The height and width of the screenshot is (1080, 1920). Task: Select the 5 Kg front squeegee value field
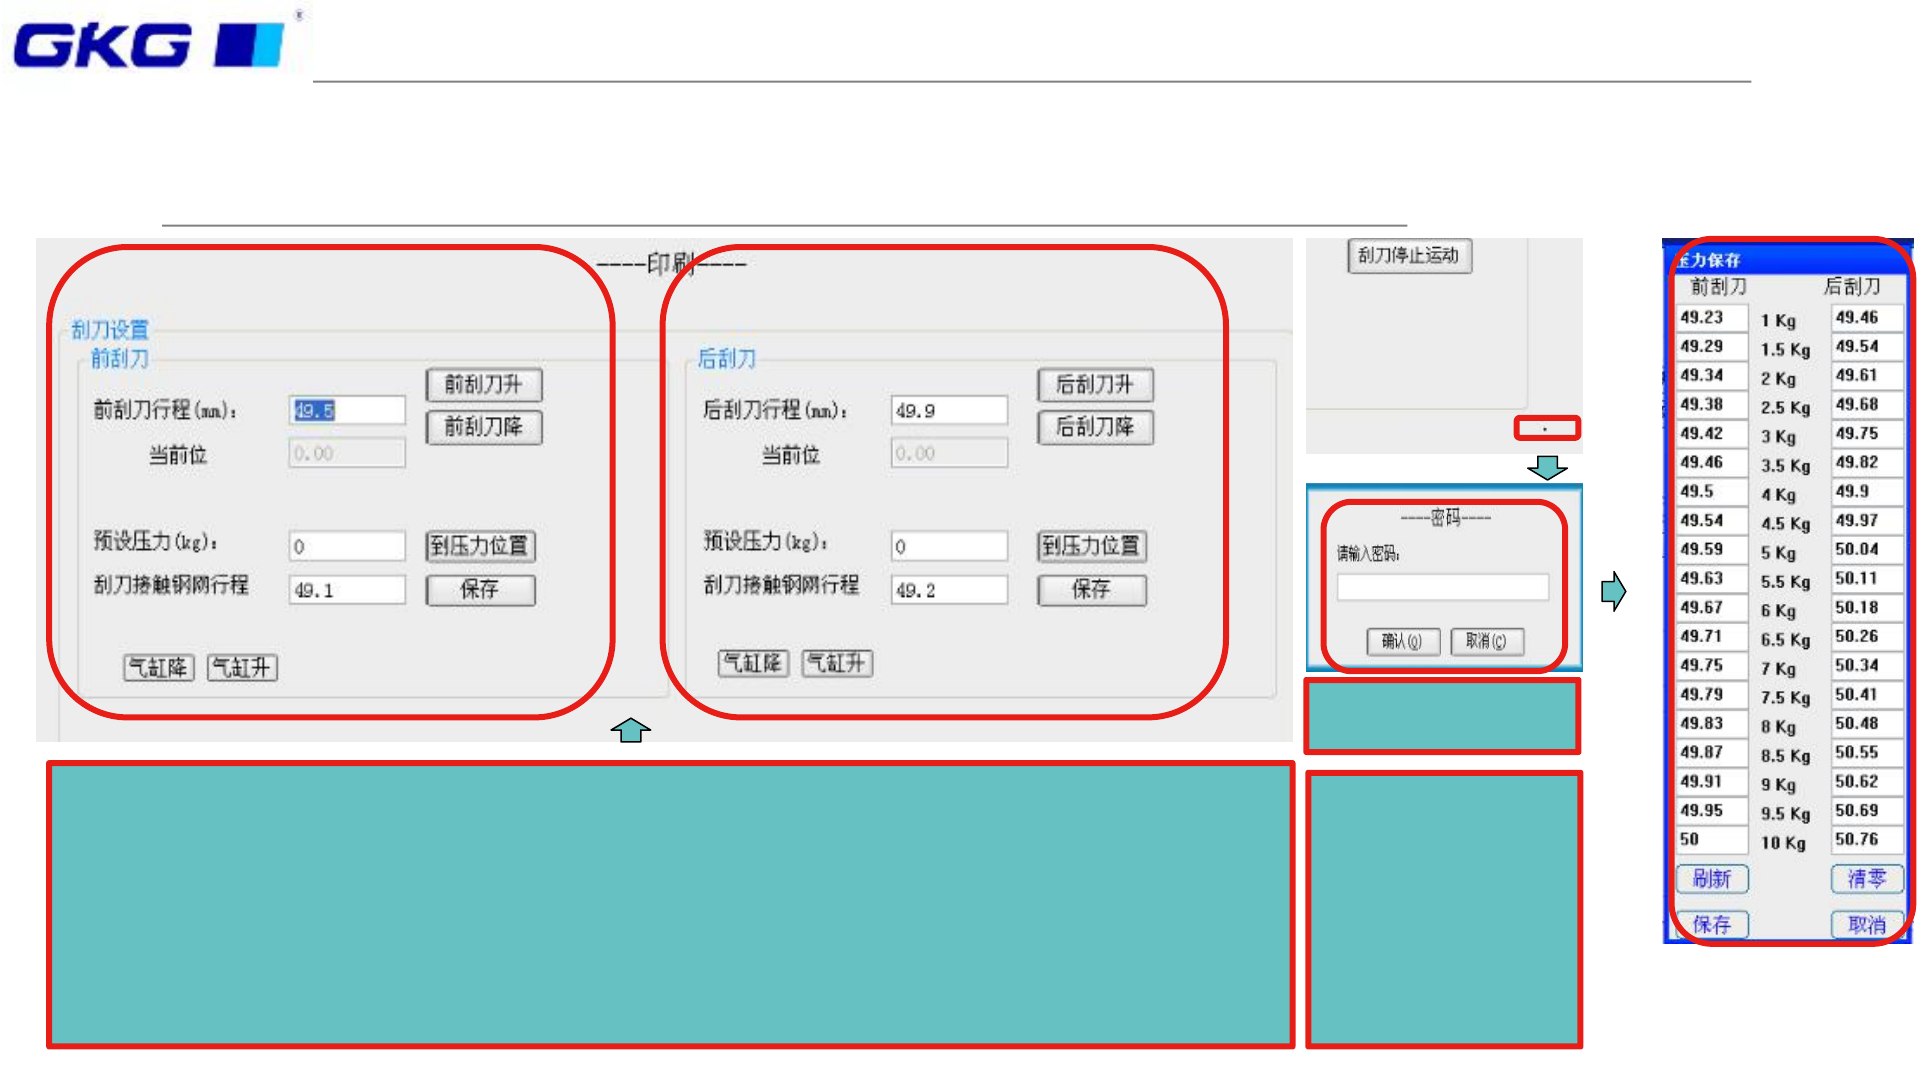tap(1711, 550)
